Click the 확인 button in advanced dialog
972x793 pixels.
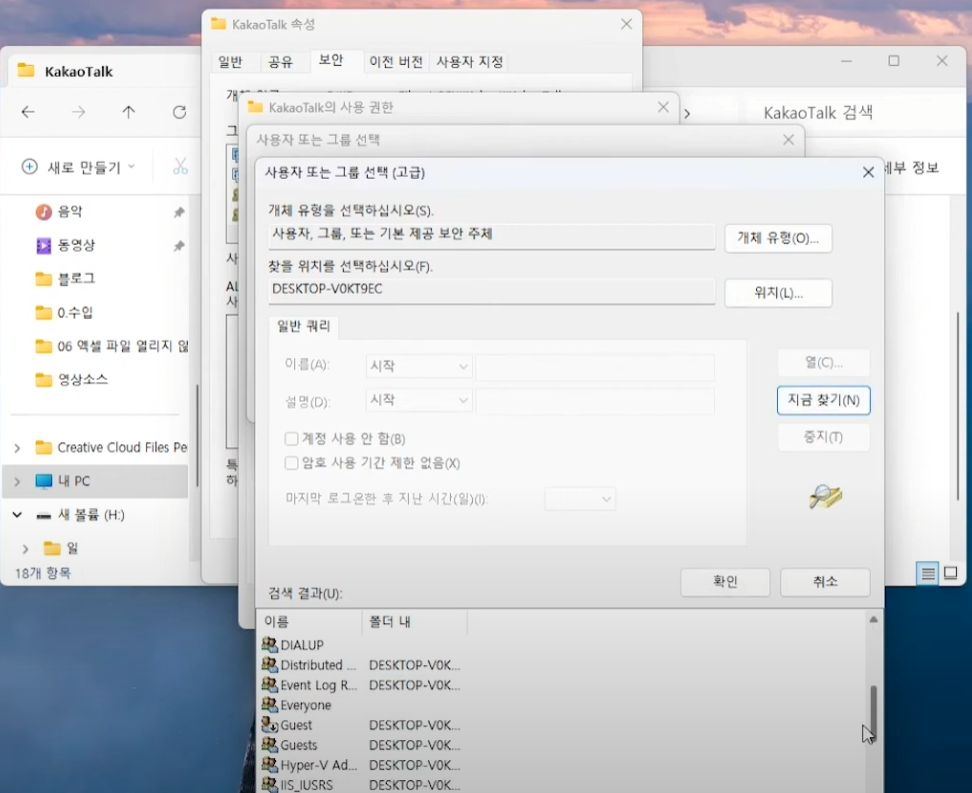click(725, 582)
